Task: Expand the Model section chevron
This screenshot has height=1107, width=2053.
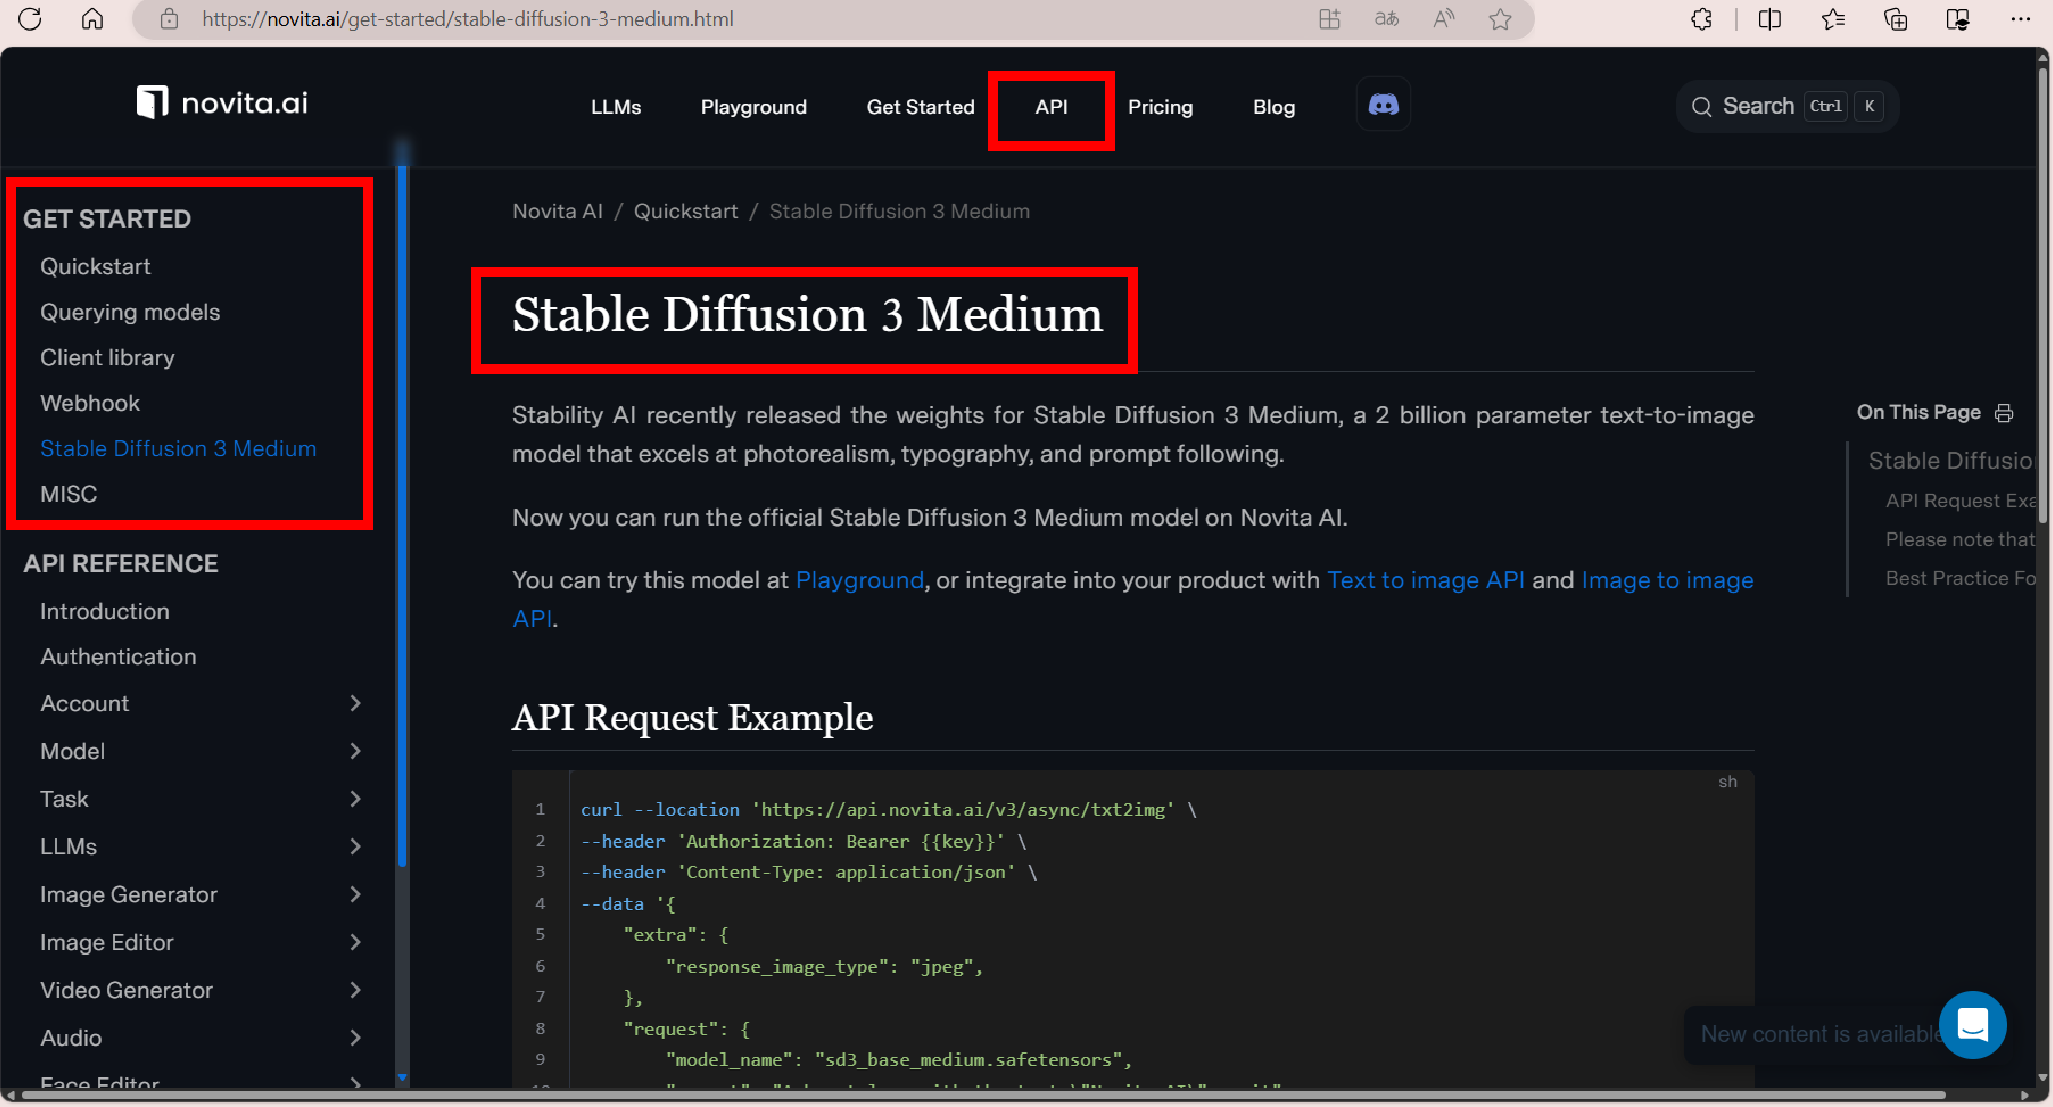Action: click(355, 751)
